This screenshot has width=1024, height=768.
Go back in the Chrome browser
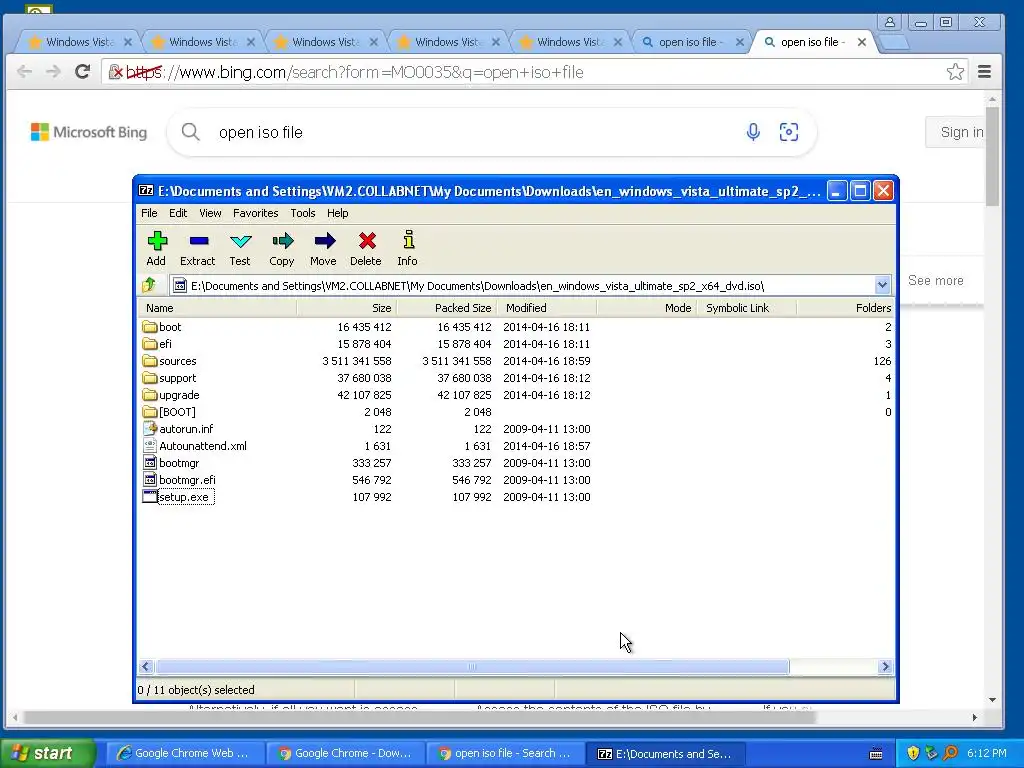pos(24,71)
